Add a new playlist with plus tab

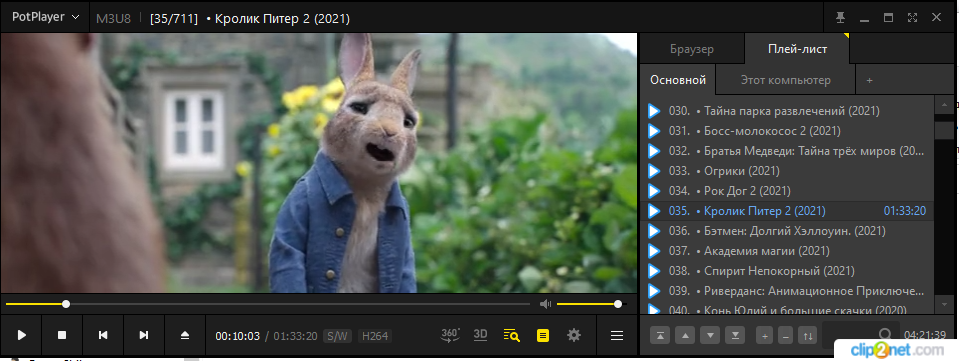click(x=869, y=80)
